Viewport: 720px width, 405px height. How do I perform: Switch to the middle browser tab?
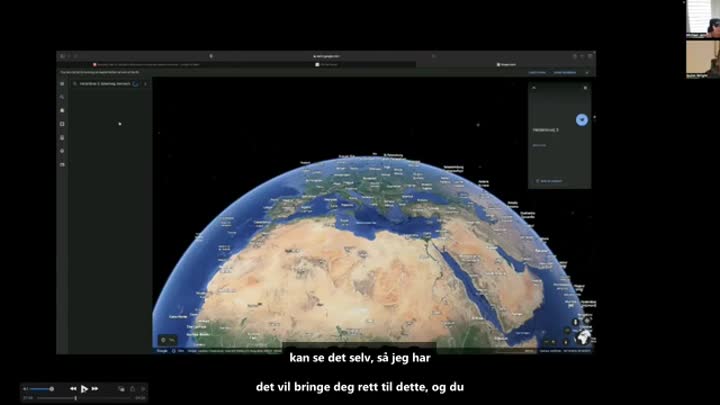tap(326, 65)
